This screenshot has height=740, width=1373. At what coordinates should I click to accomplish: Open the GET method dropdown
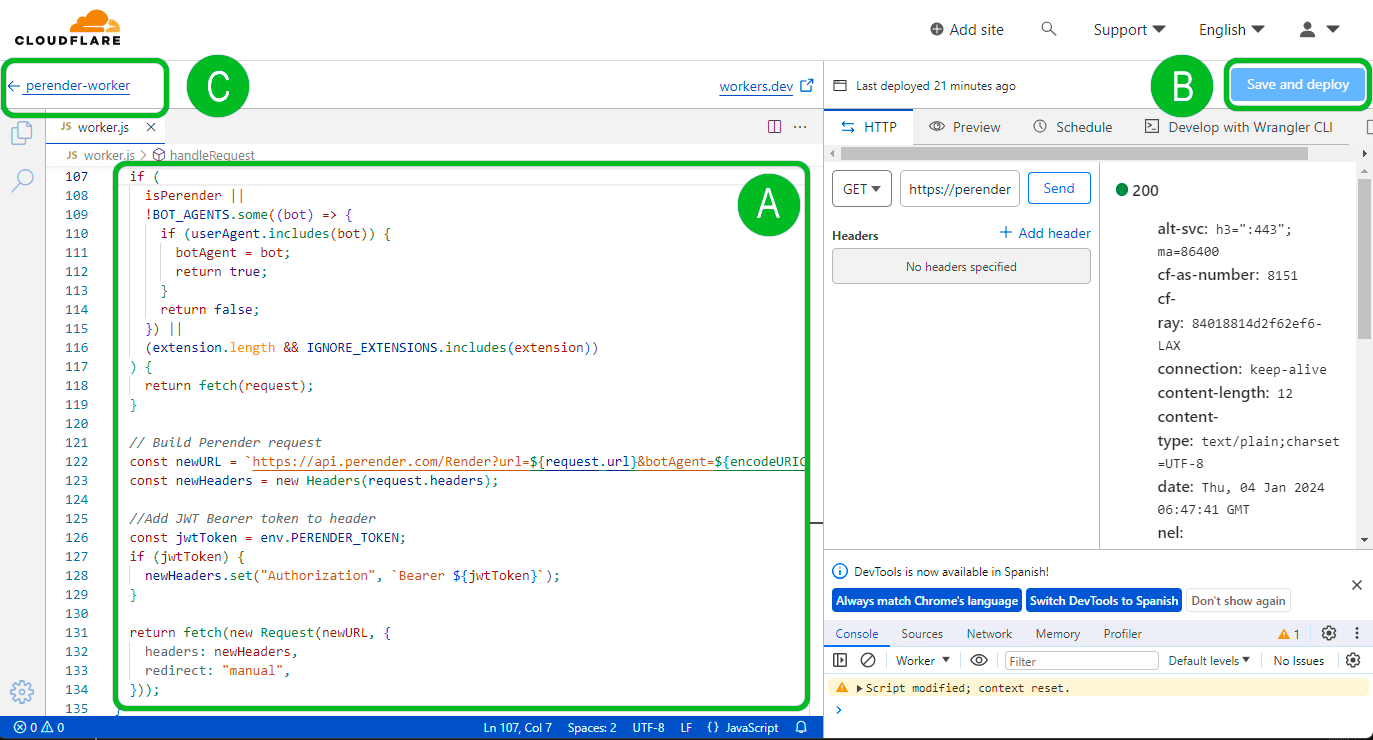click(x=862, y=188)
